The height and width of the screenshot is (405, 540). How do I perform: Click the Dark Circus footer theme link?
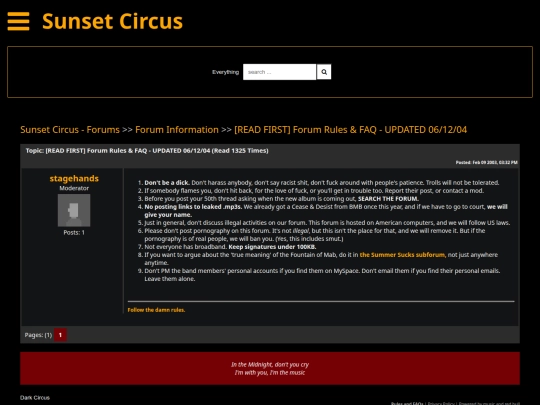click(x=35, y=398)
